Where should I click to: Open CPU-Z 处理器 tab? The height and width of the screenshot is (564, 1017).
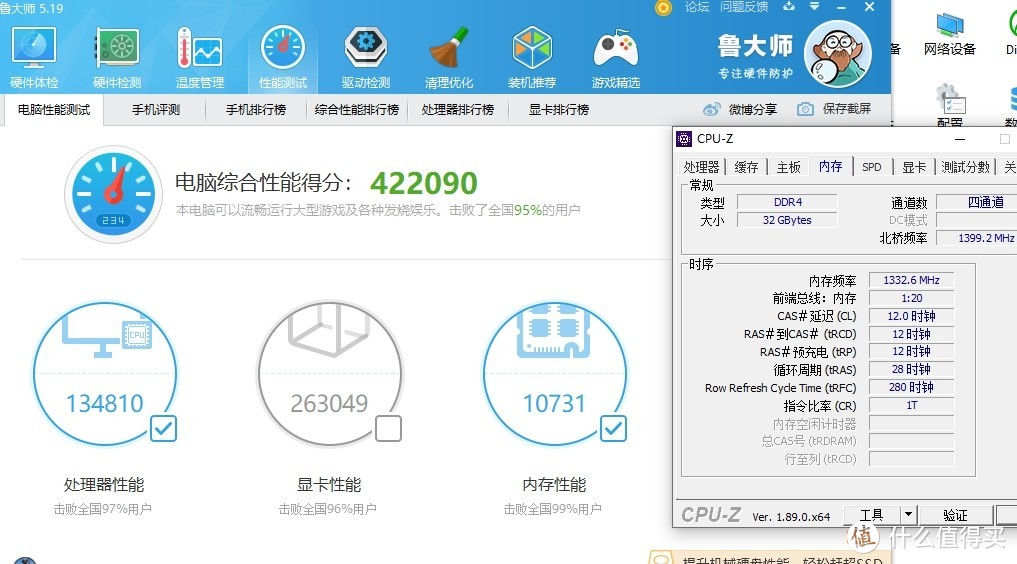coord(701,167)
